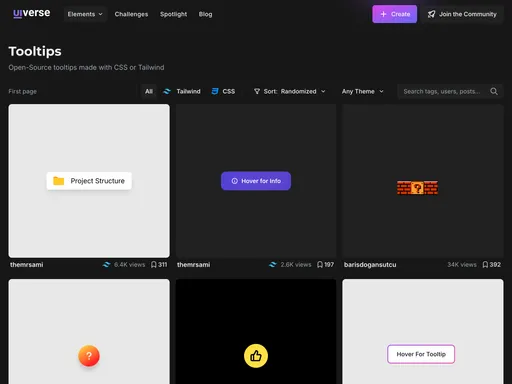512x384 pixels.
Task: Click bookmark icon showing 392 saves
Action: pos(485,265)
